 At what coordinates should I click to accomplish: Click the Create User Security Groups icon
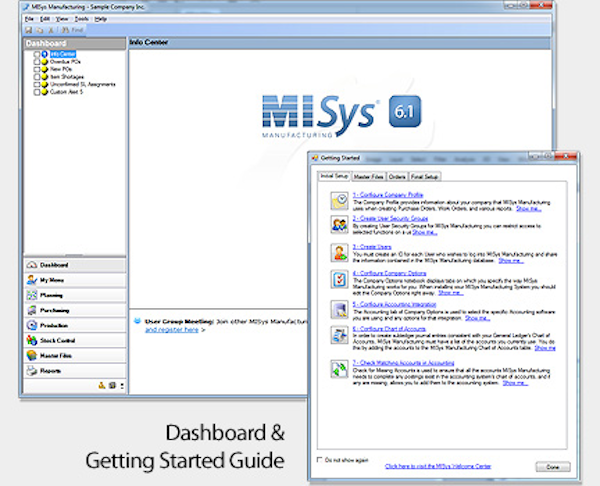click(339, 224)
